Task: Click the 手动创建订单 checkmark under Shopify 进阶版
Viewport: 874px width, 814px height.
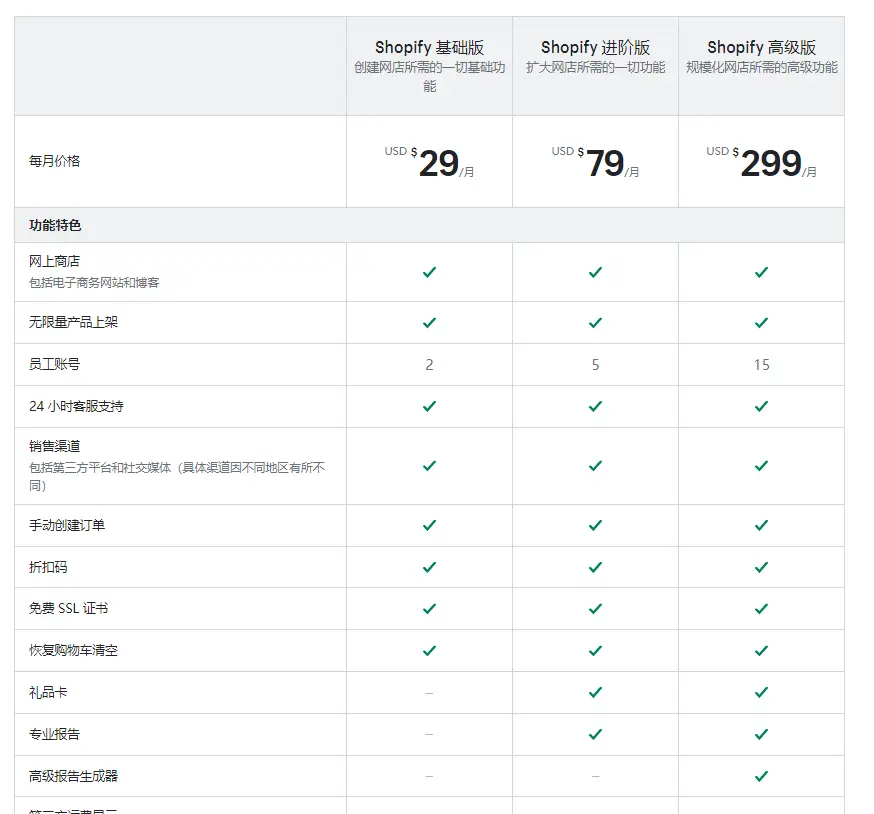Action: pos(595,525)
